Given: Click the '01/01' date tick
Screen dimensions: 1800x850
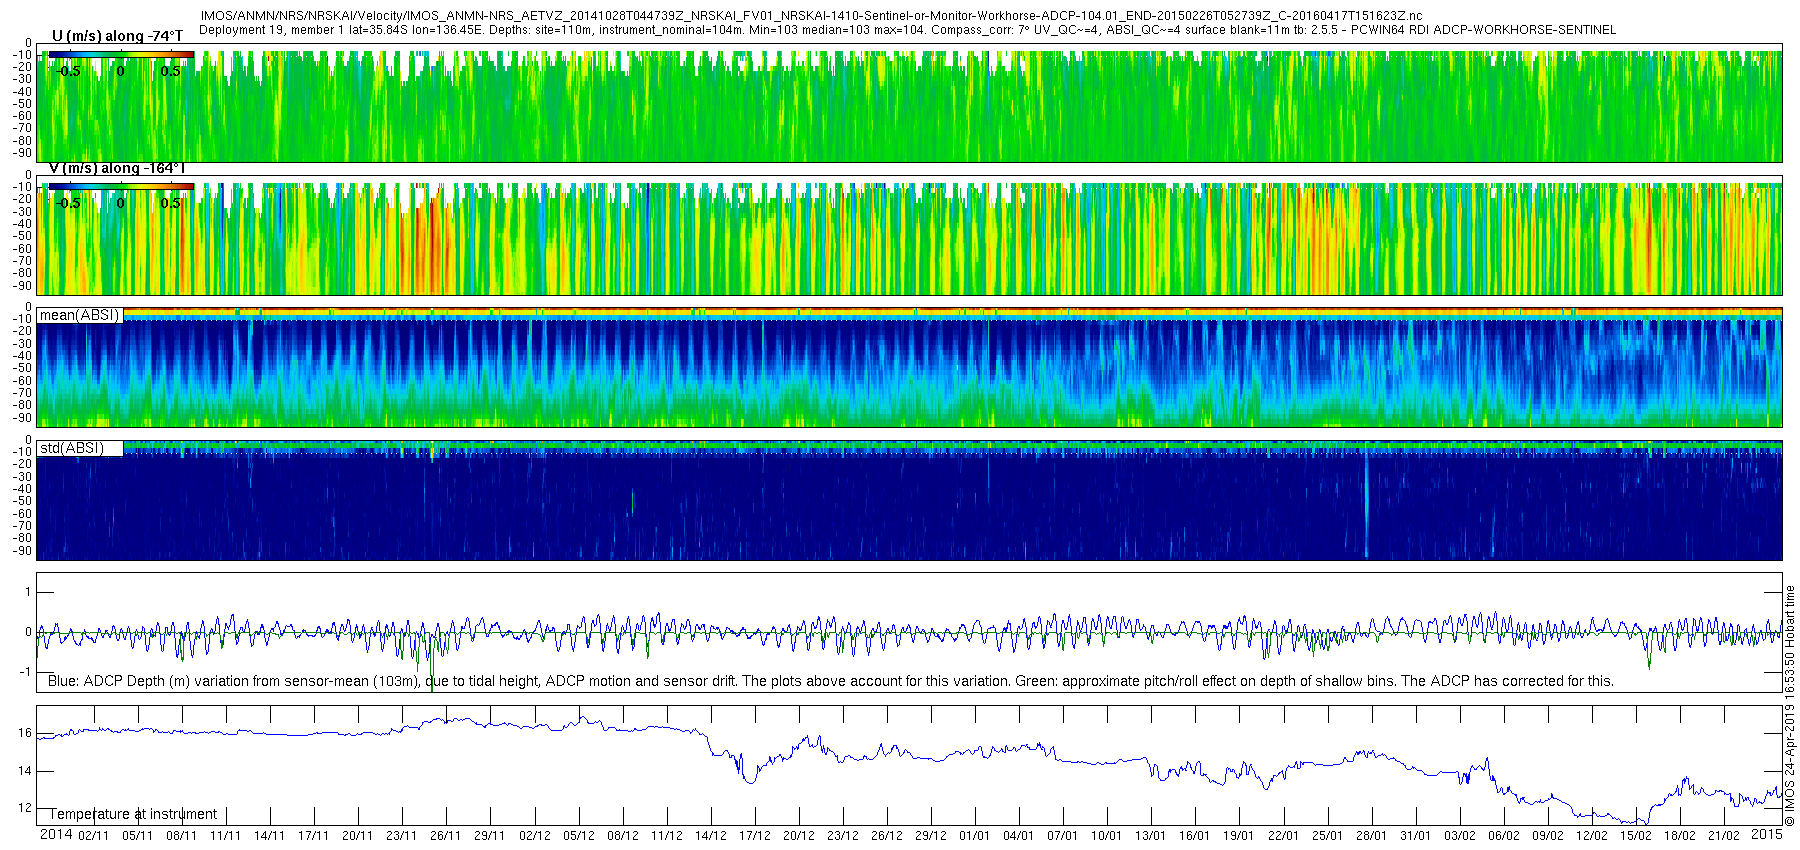Looking at the screenshot, I should coord(974,836).
